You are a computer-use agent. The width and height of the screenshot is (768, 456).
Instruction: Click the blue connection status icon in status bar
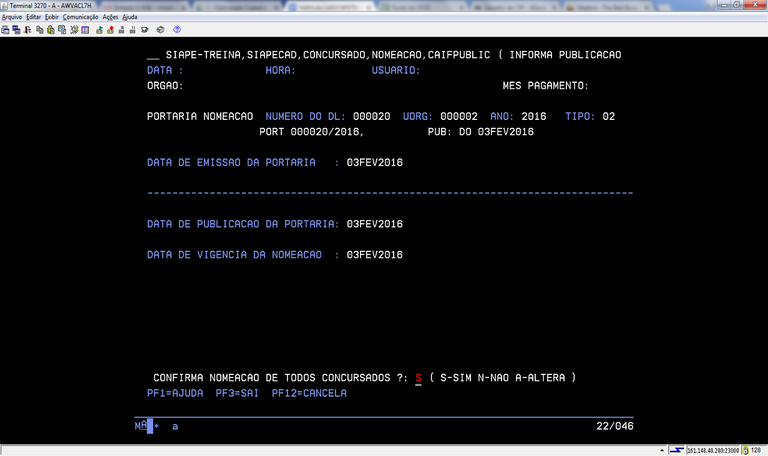click(x=676, y=450)
